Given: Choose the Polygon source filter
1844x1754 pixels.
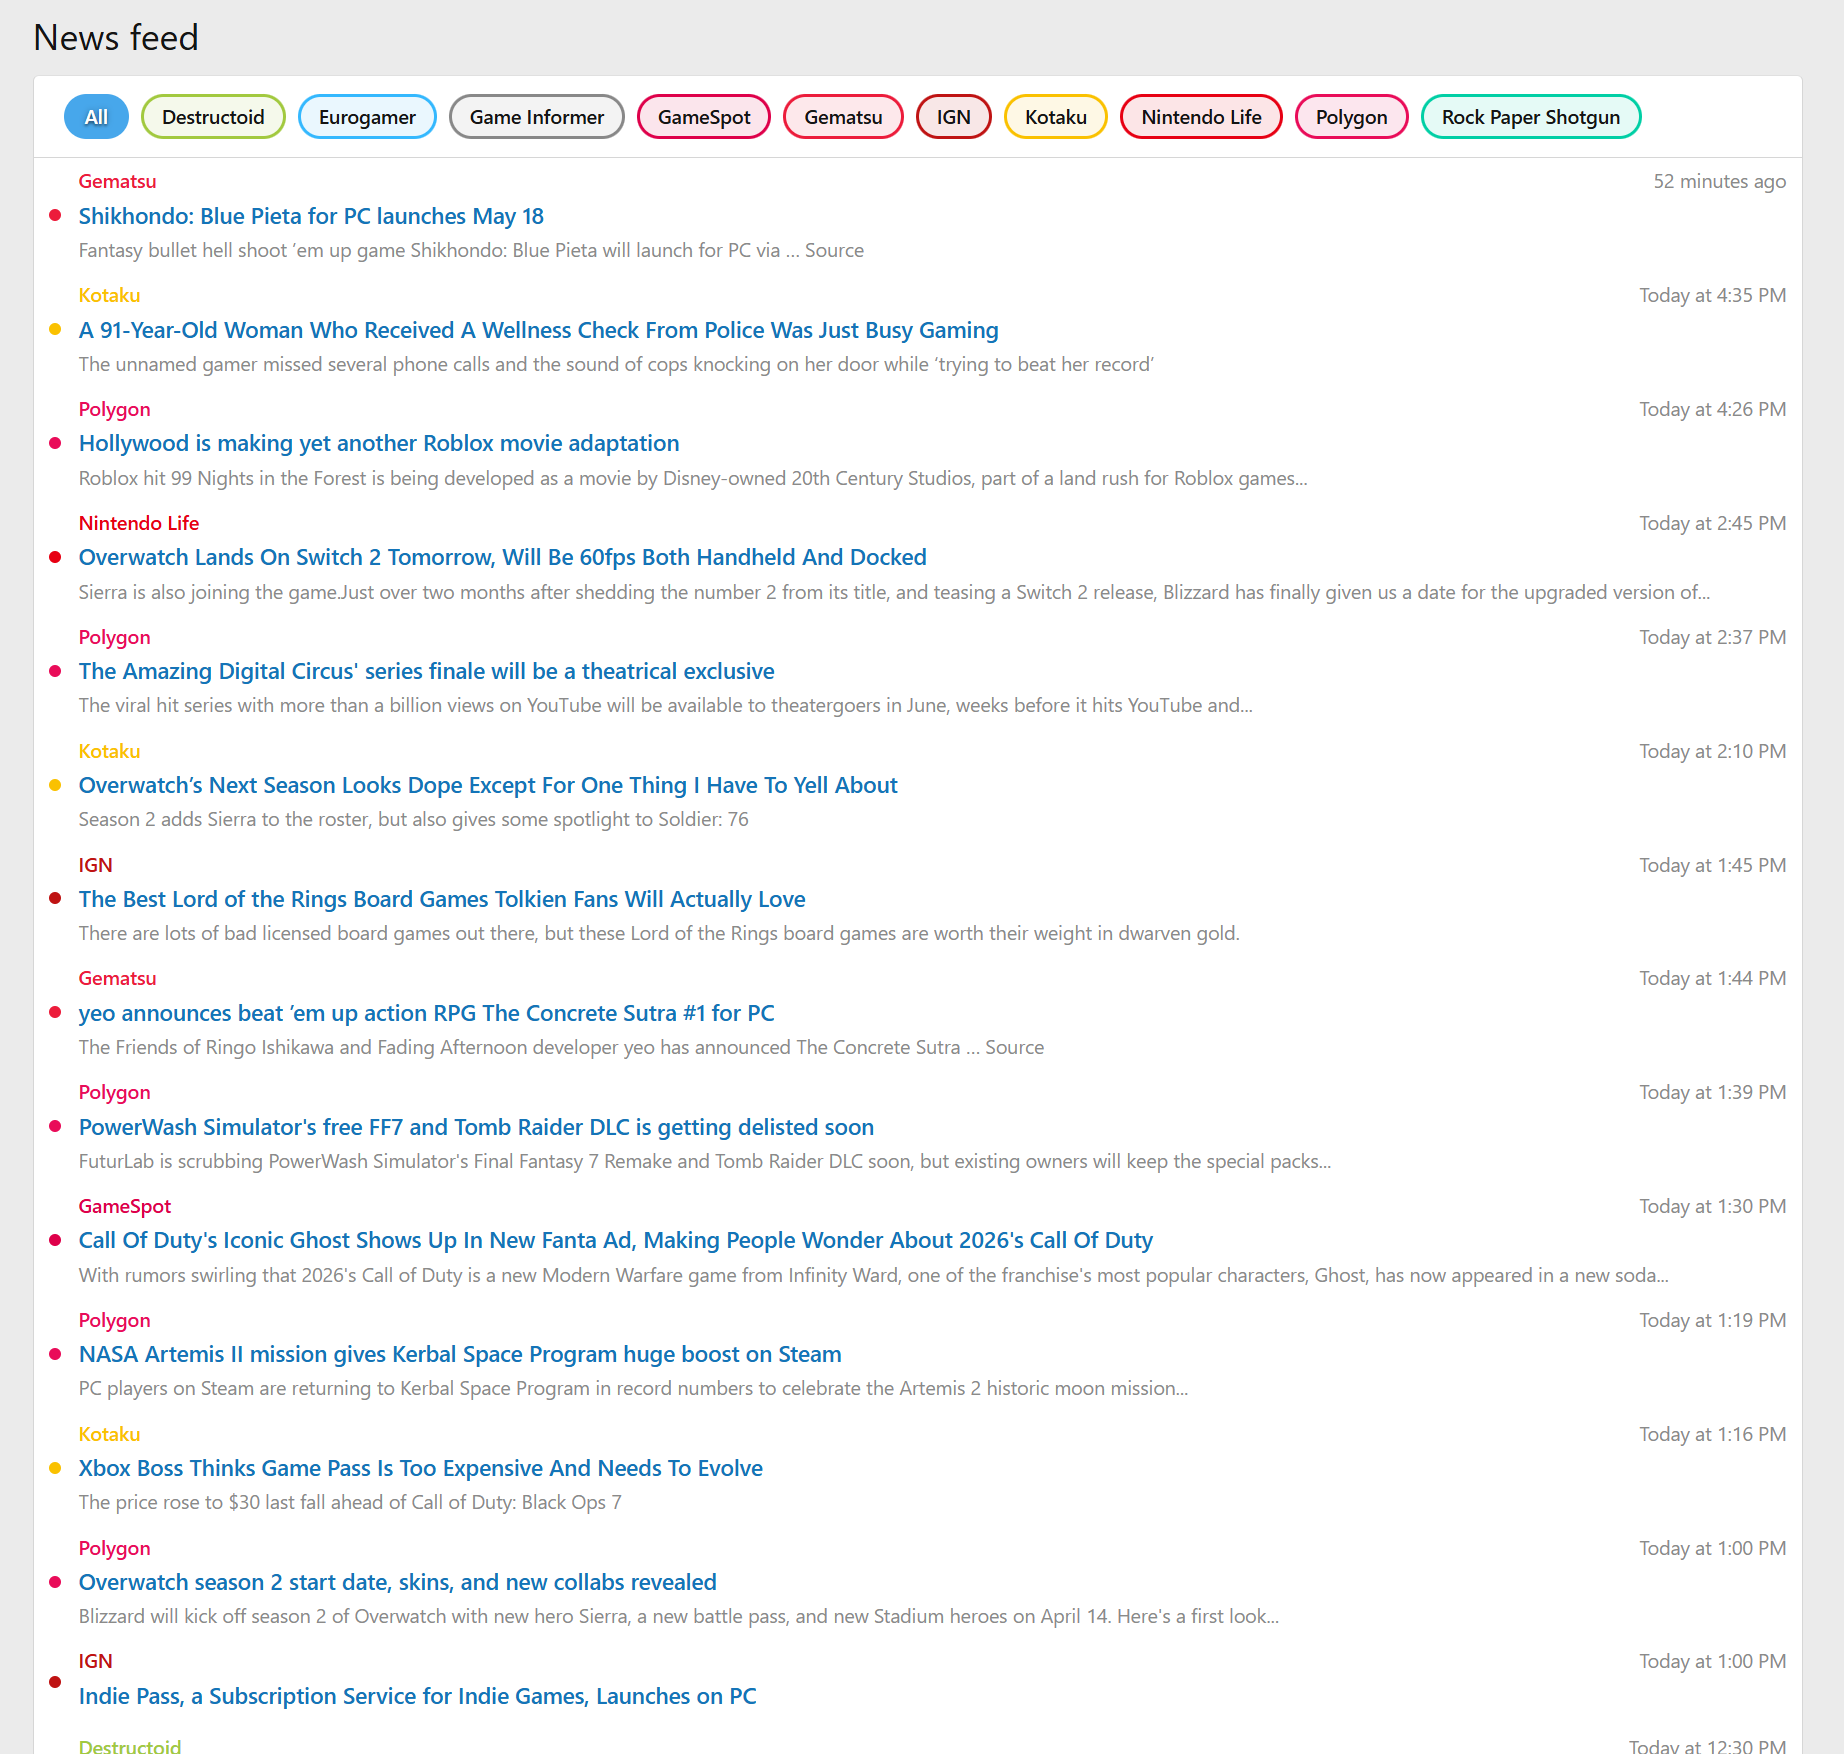Looking at the screenshot, I should tap(1351, 117).
